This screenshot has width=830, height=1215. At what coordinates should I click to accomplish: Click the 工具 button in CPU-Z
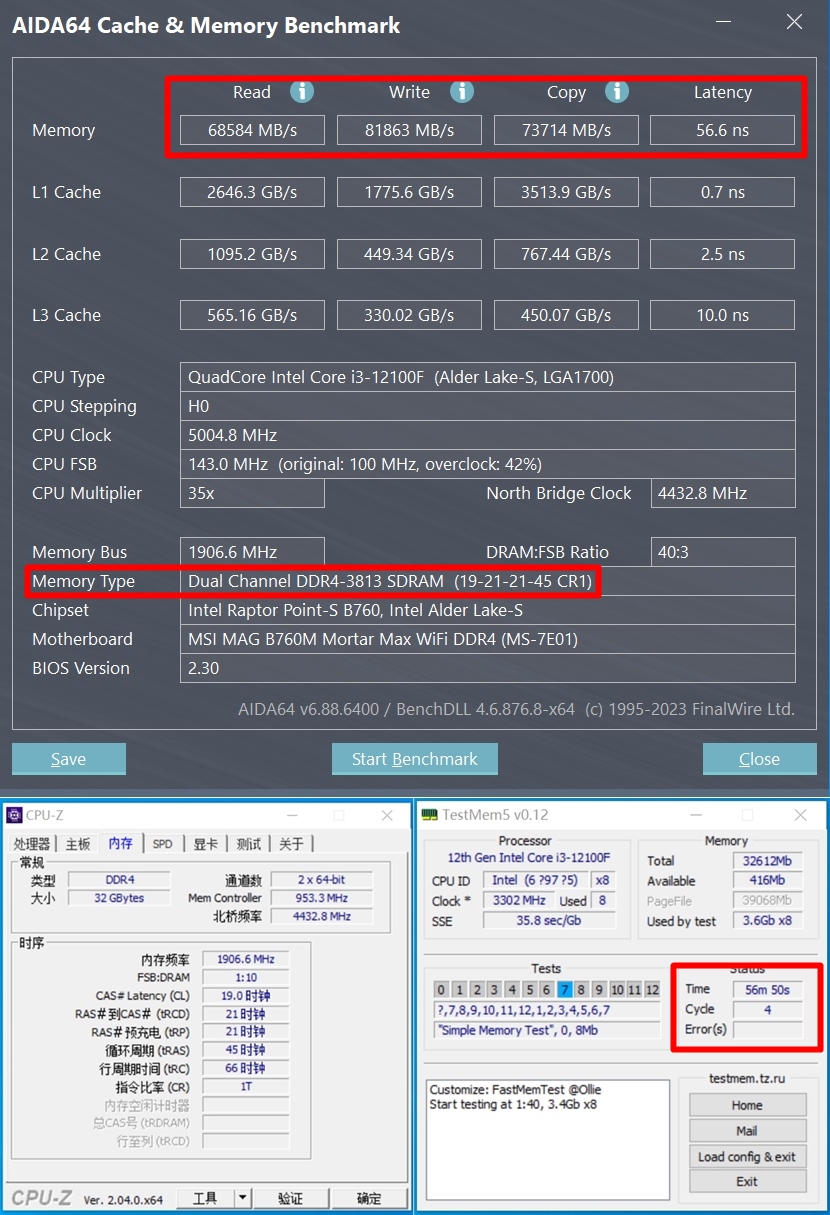click(x=205, y=1198)
